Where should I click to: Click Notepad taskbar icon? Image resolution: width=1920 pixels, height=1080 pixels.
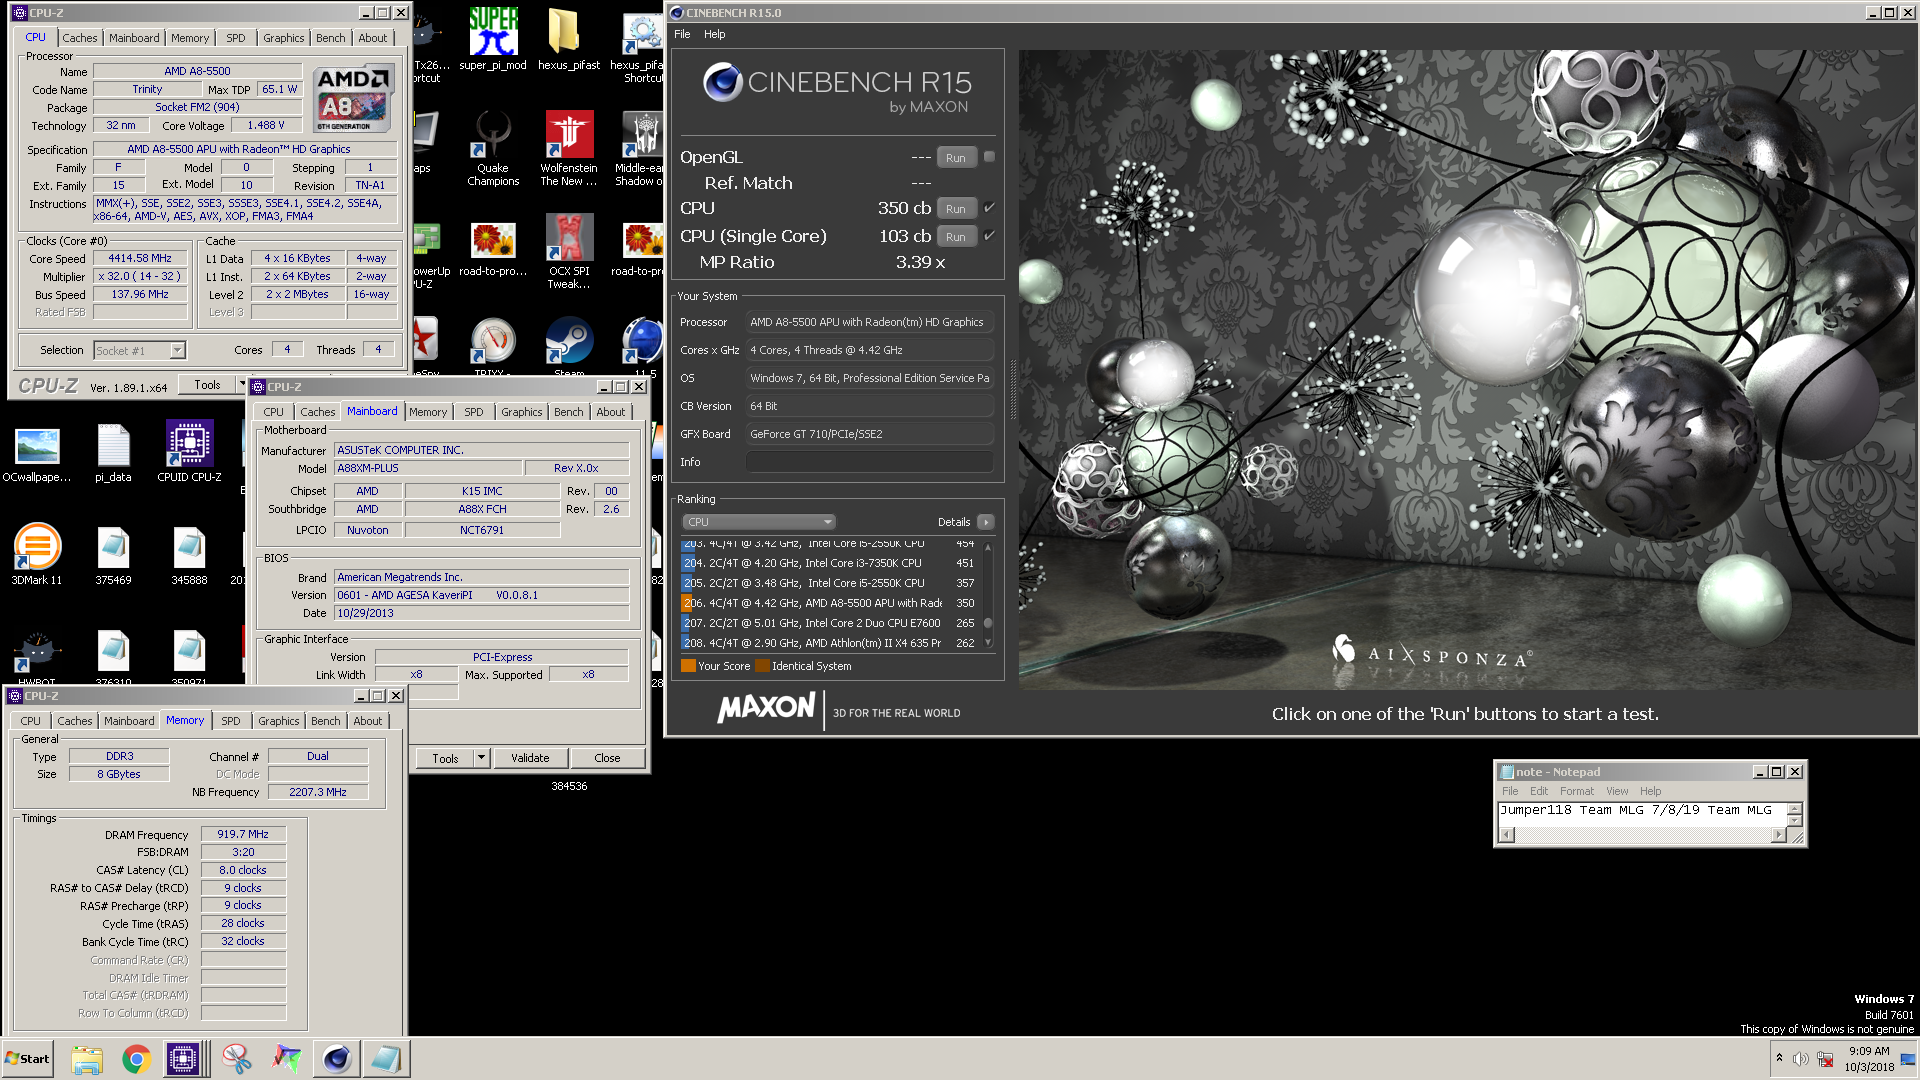pos(386,1059)
